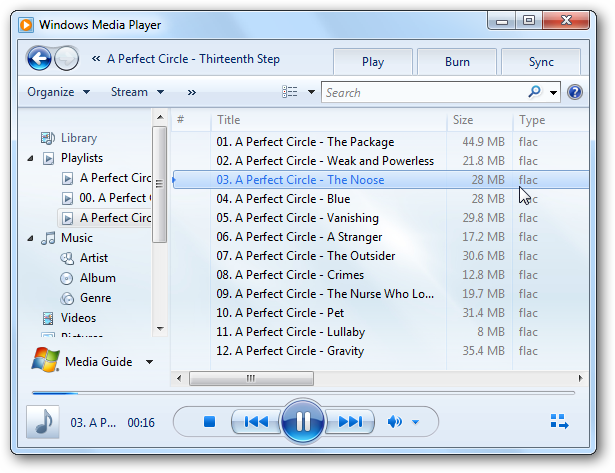Open breadcrumb chevron before album name
The height and width of the screenshot is (473, 615).
[x=96, y=59]
